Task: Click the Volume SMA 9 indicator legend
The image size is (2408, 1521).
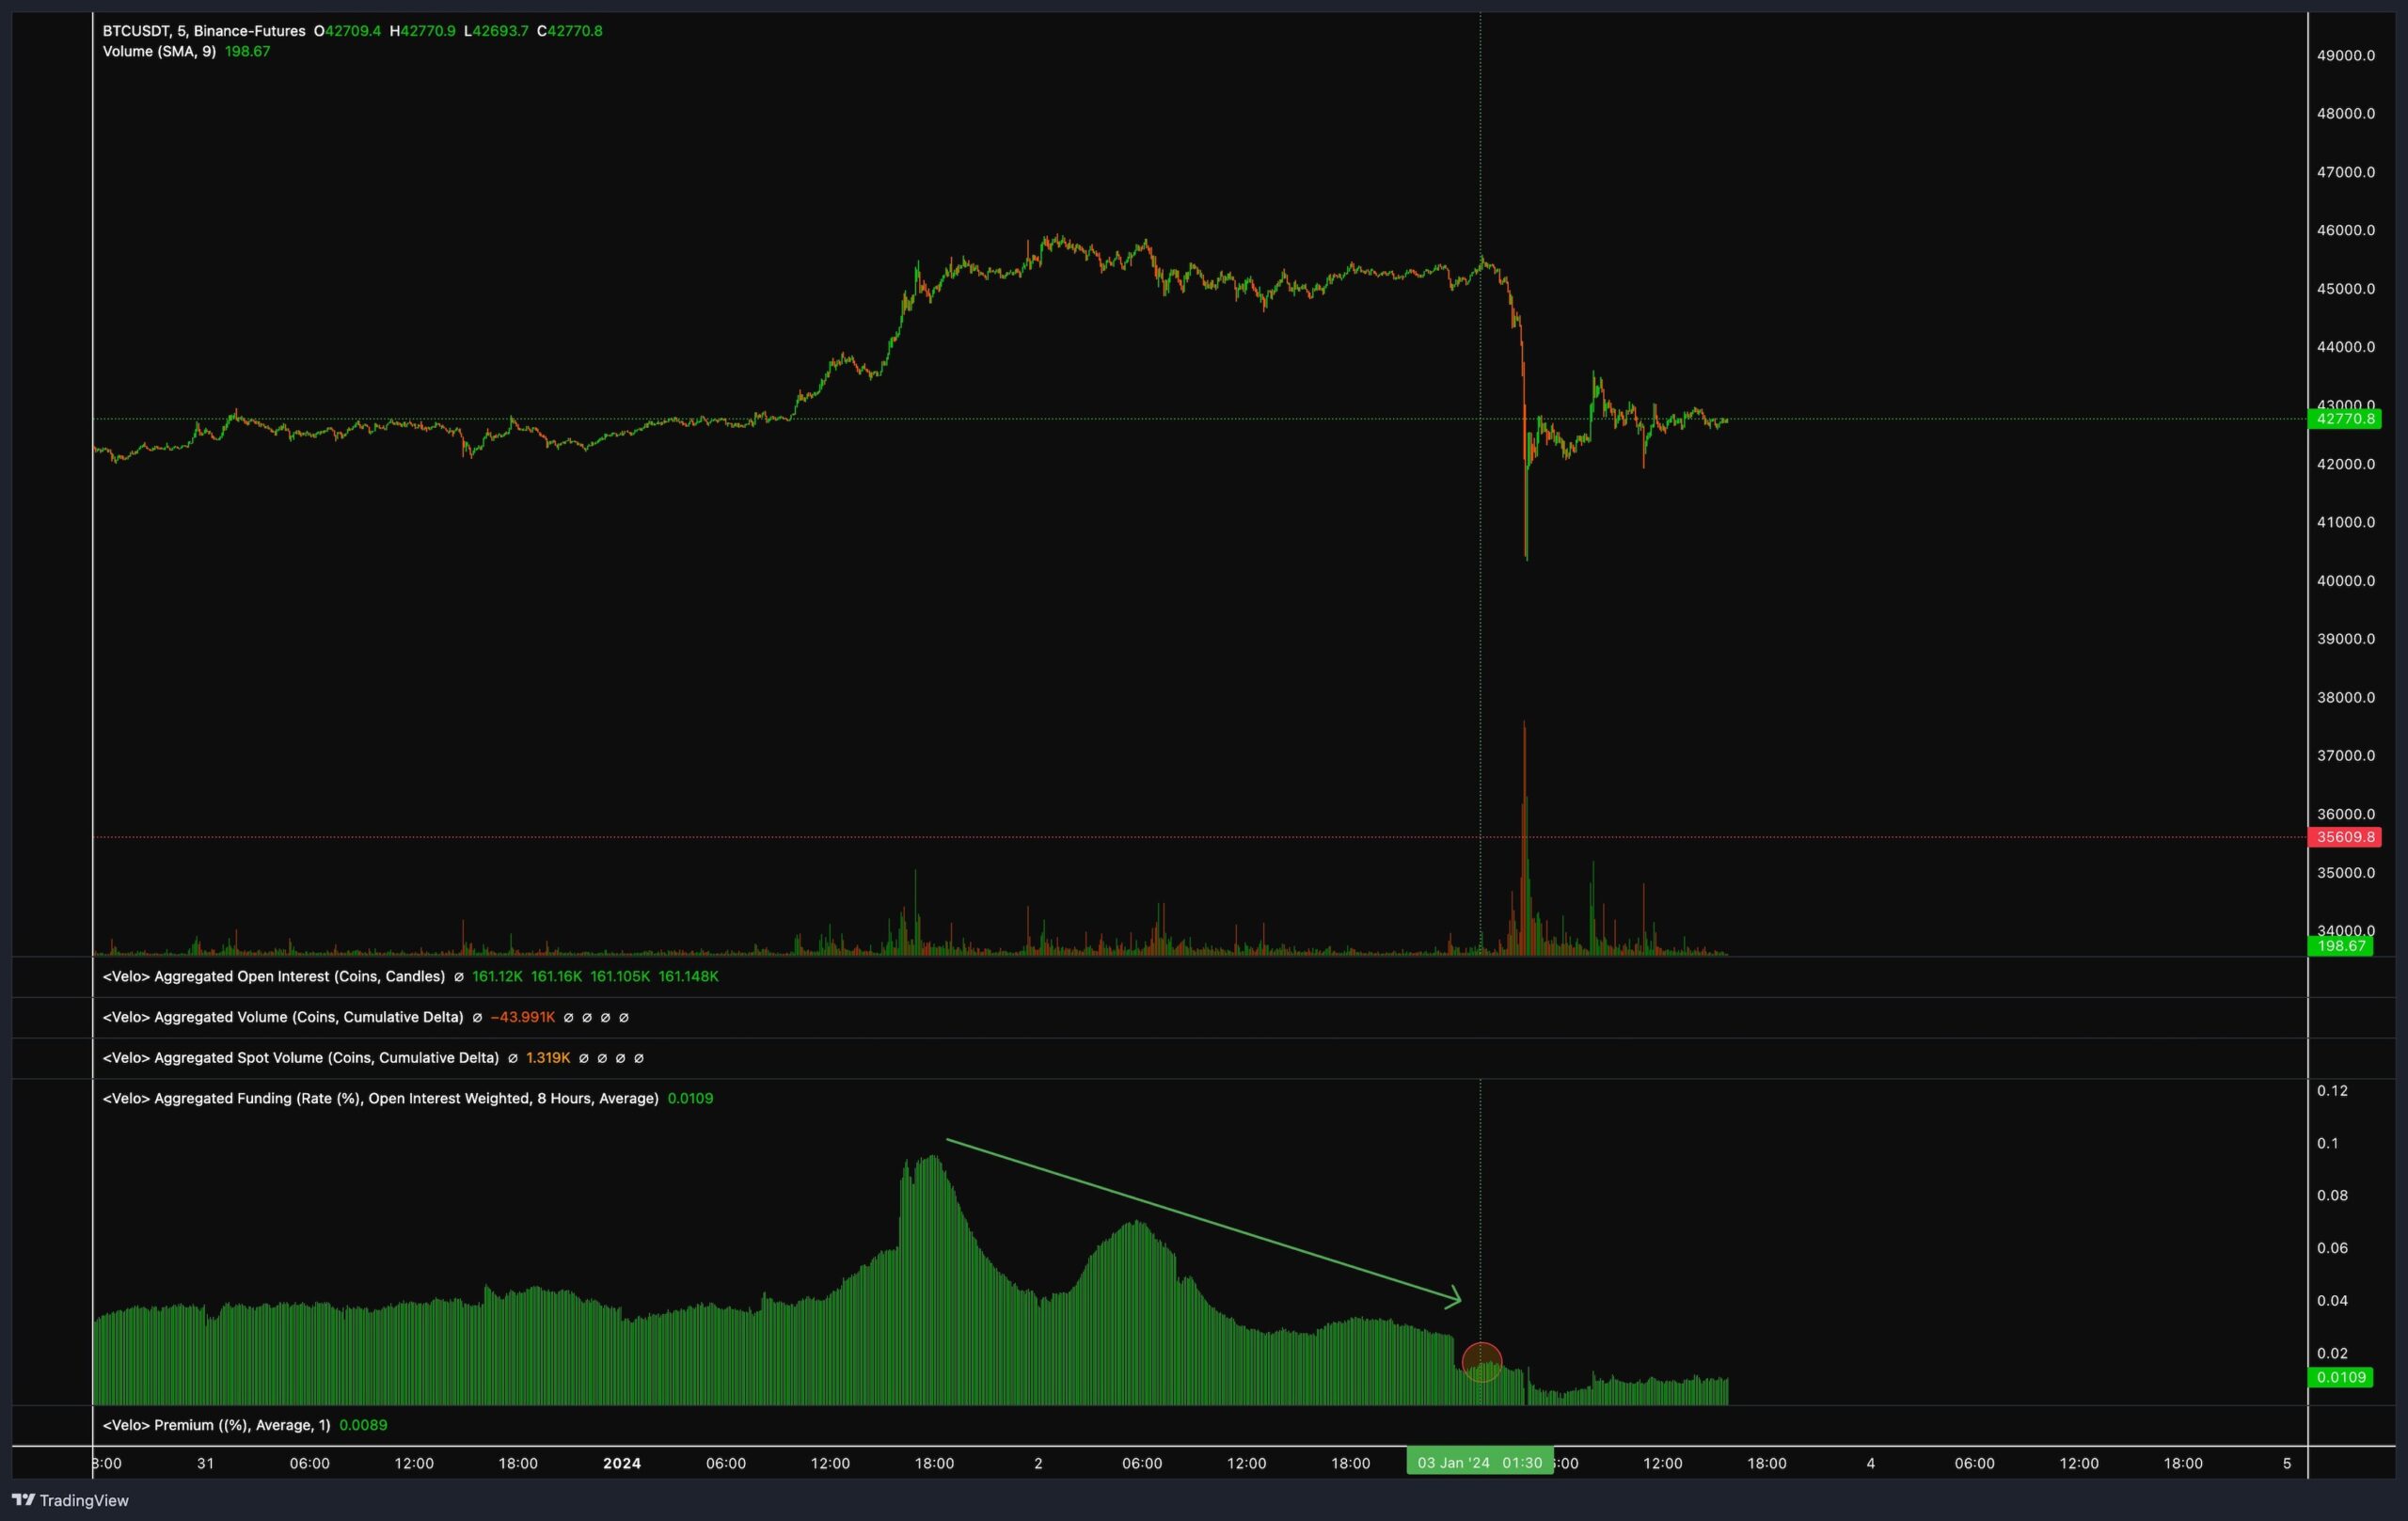Action: tap(159, 51)
